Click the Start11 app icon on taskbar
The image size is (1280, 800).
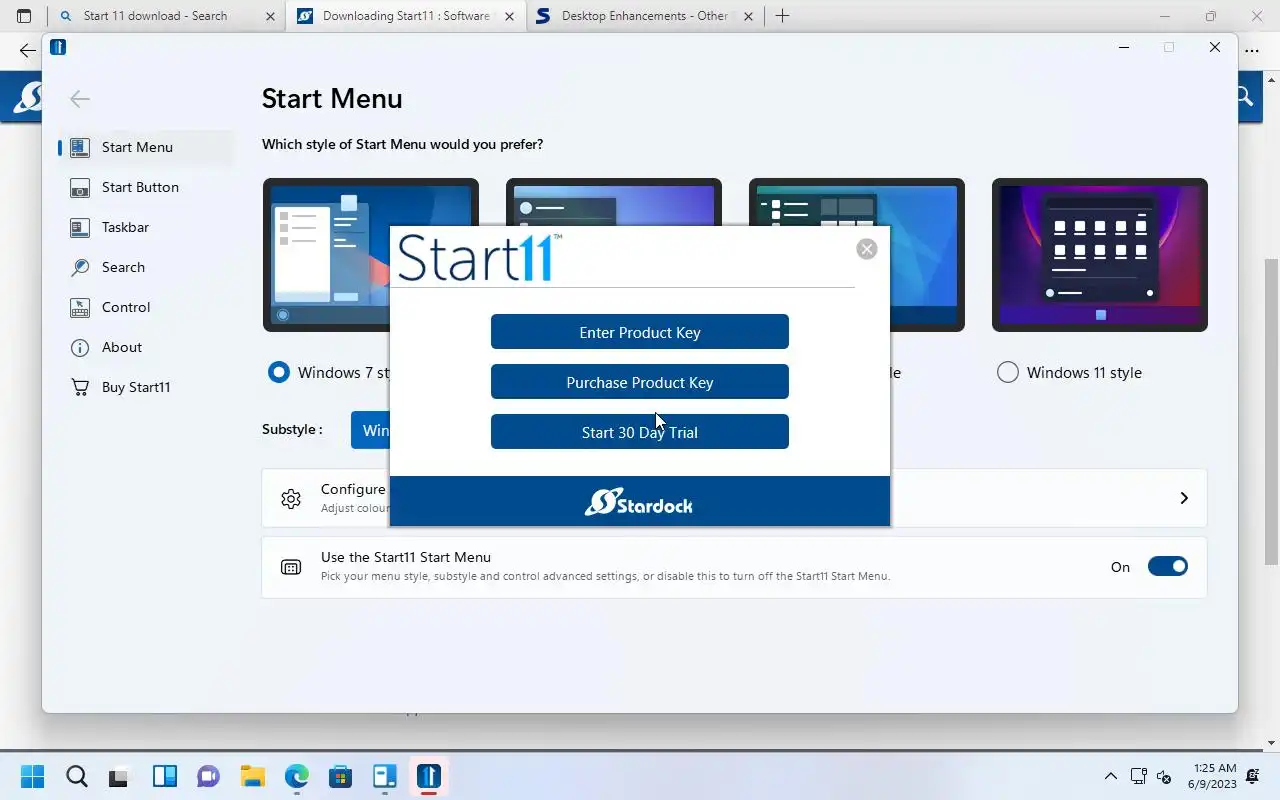429,776
